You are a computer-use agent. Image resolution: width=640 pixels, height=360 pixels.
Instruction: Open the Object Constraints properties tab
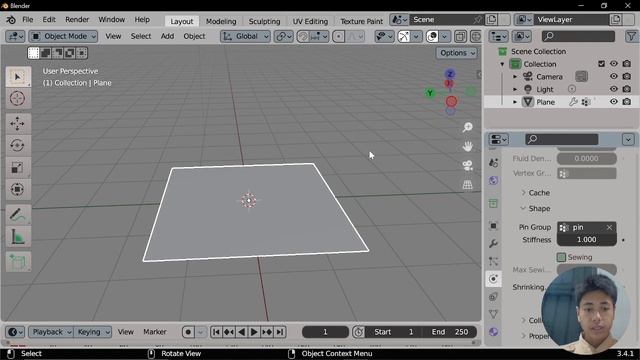point(493,296)
